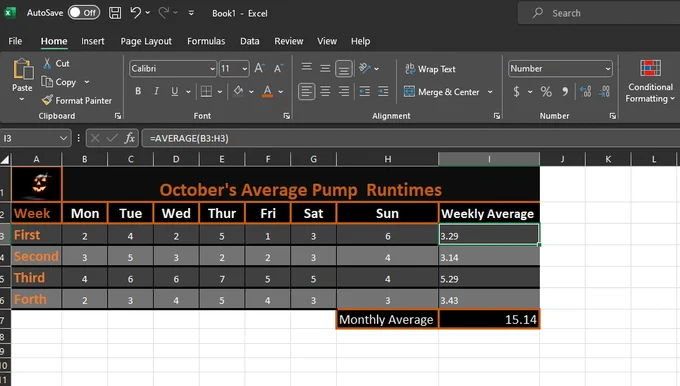Image resolution: width=680 pixels, height=386 pixels.
Task: Top align cell contents
Action: [307, 67]
